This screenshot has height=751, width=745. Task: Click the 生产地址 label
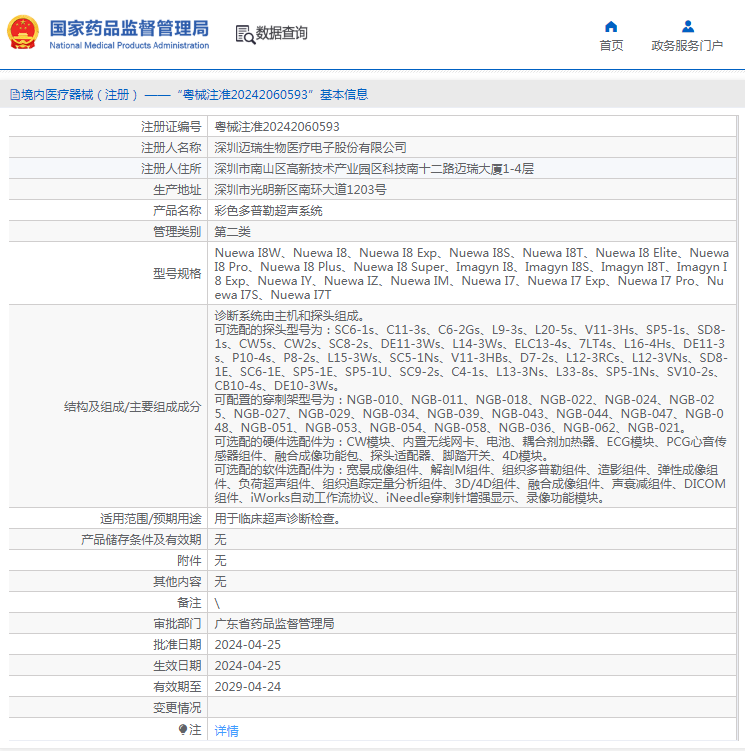177,190
